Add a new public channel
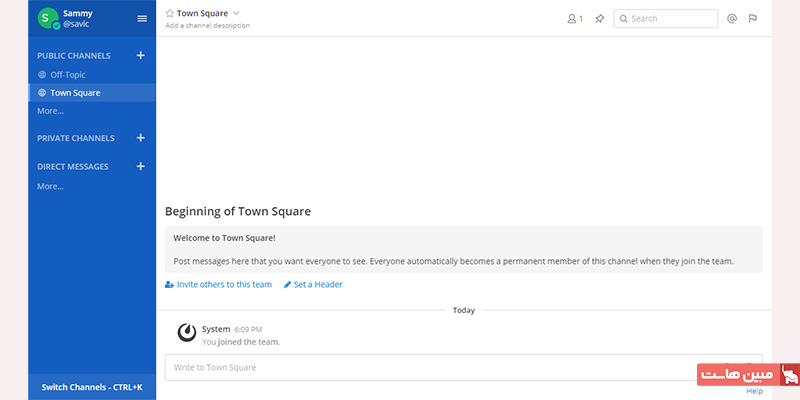 pos(141,56)
